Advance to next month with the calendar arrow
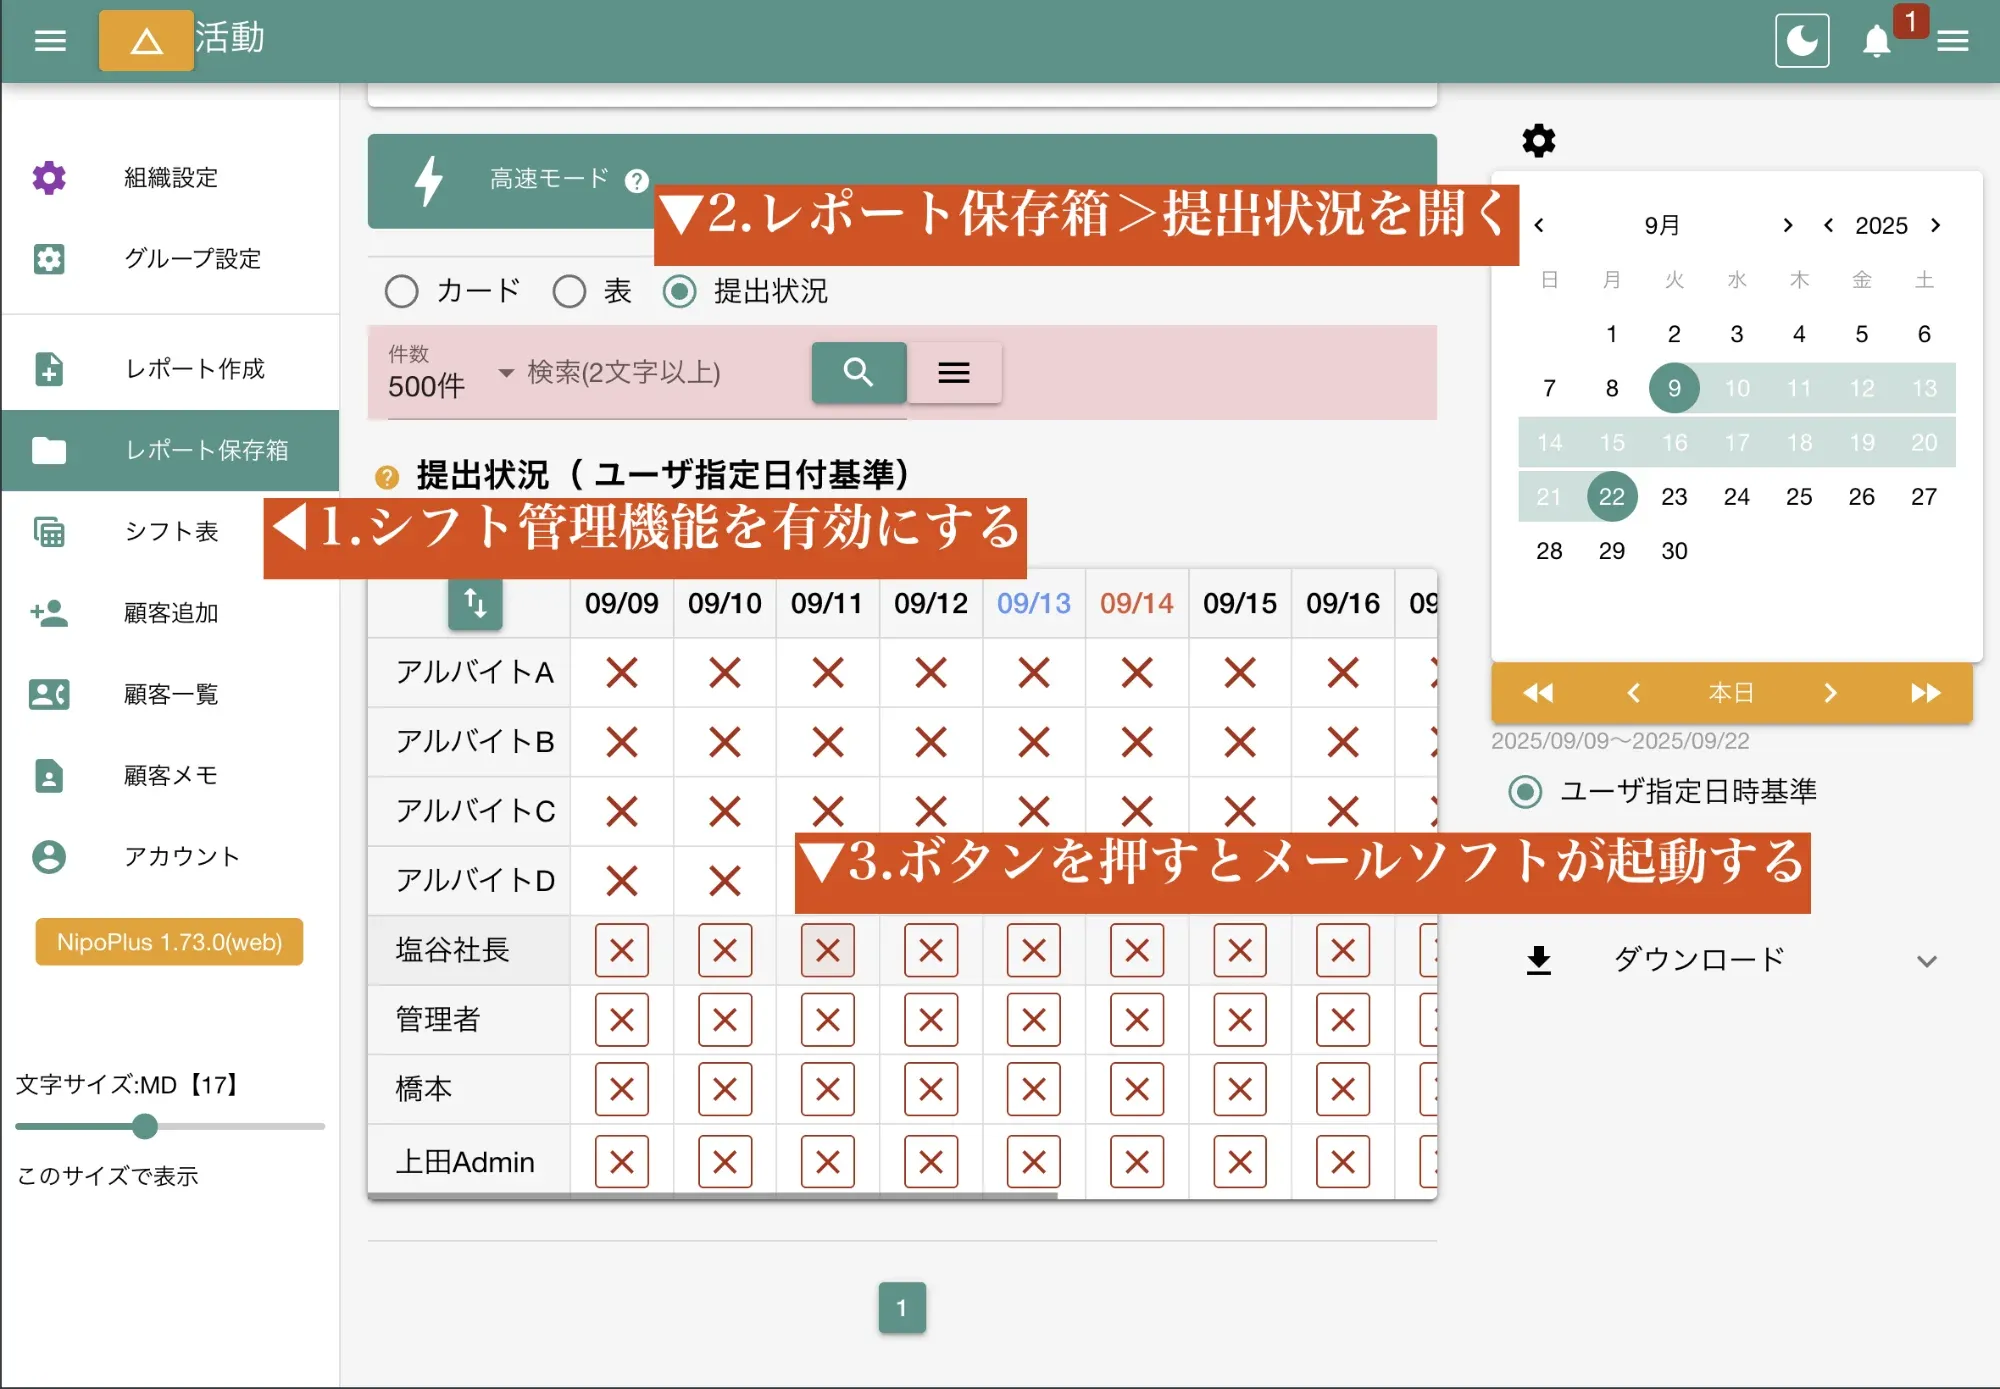The image size is (2000, 1389). (x=1789, y=225)
